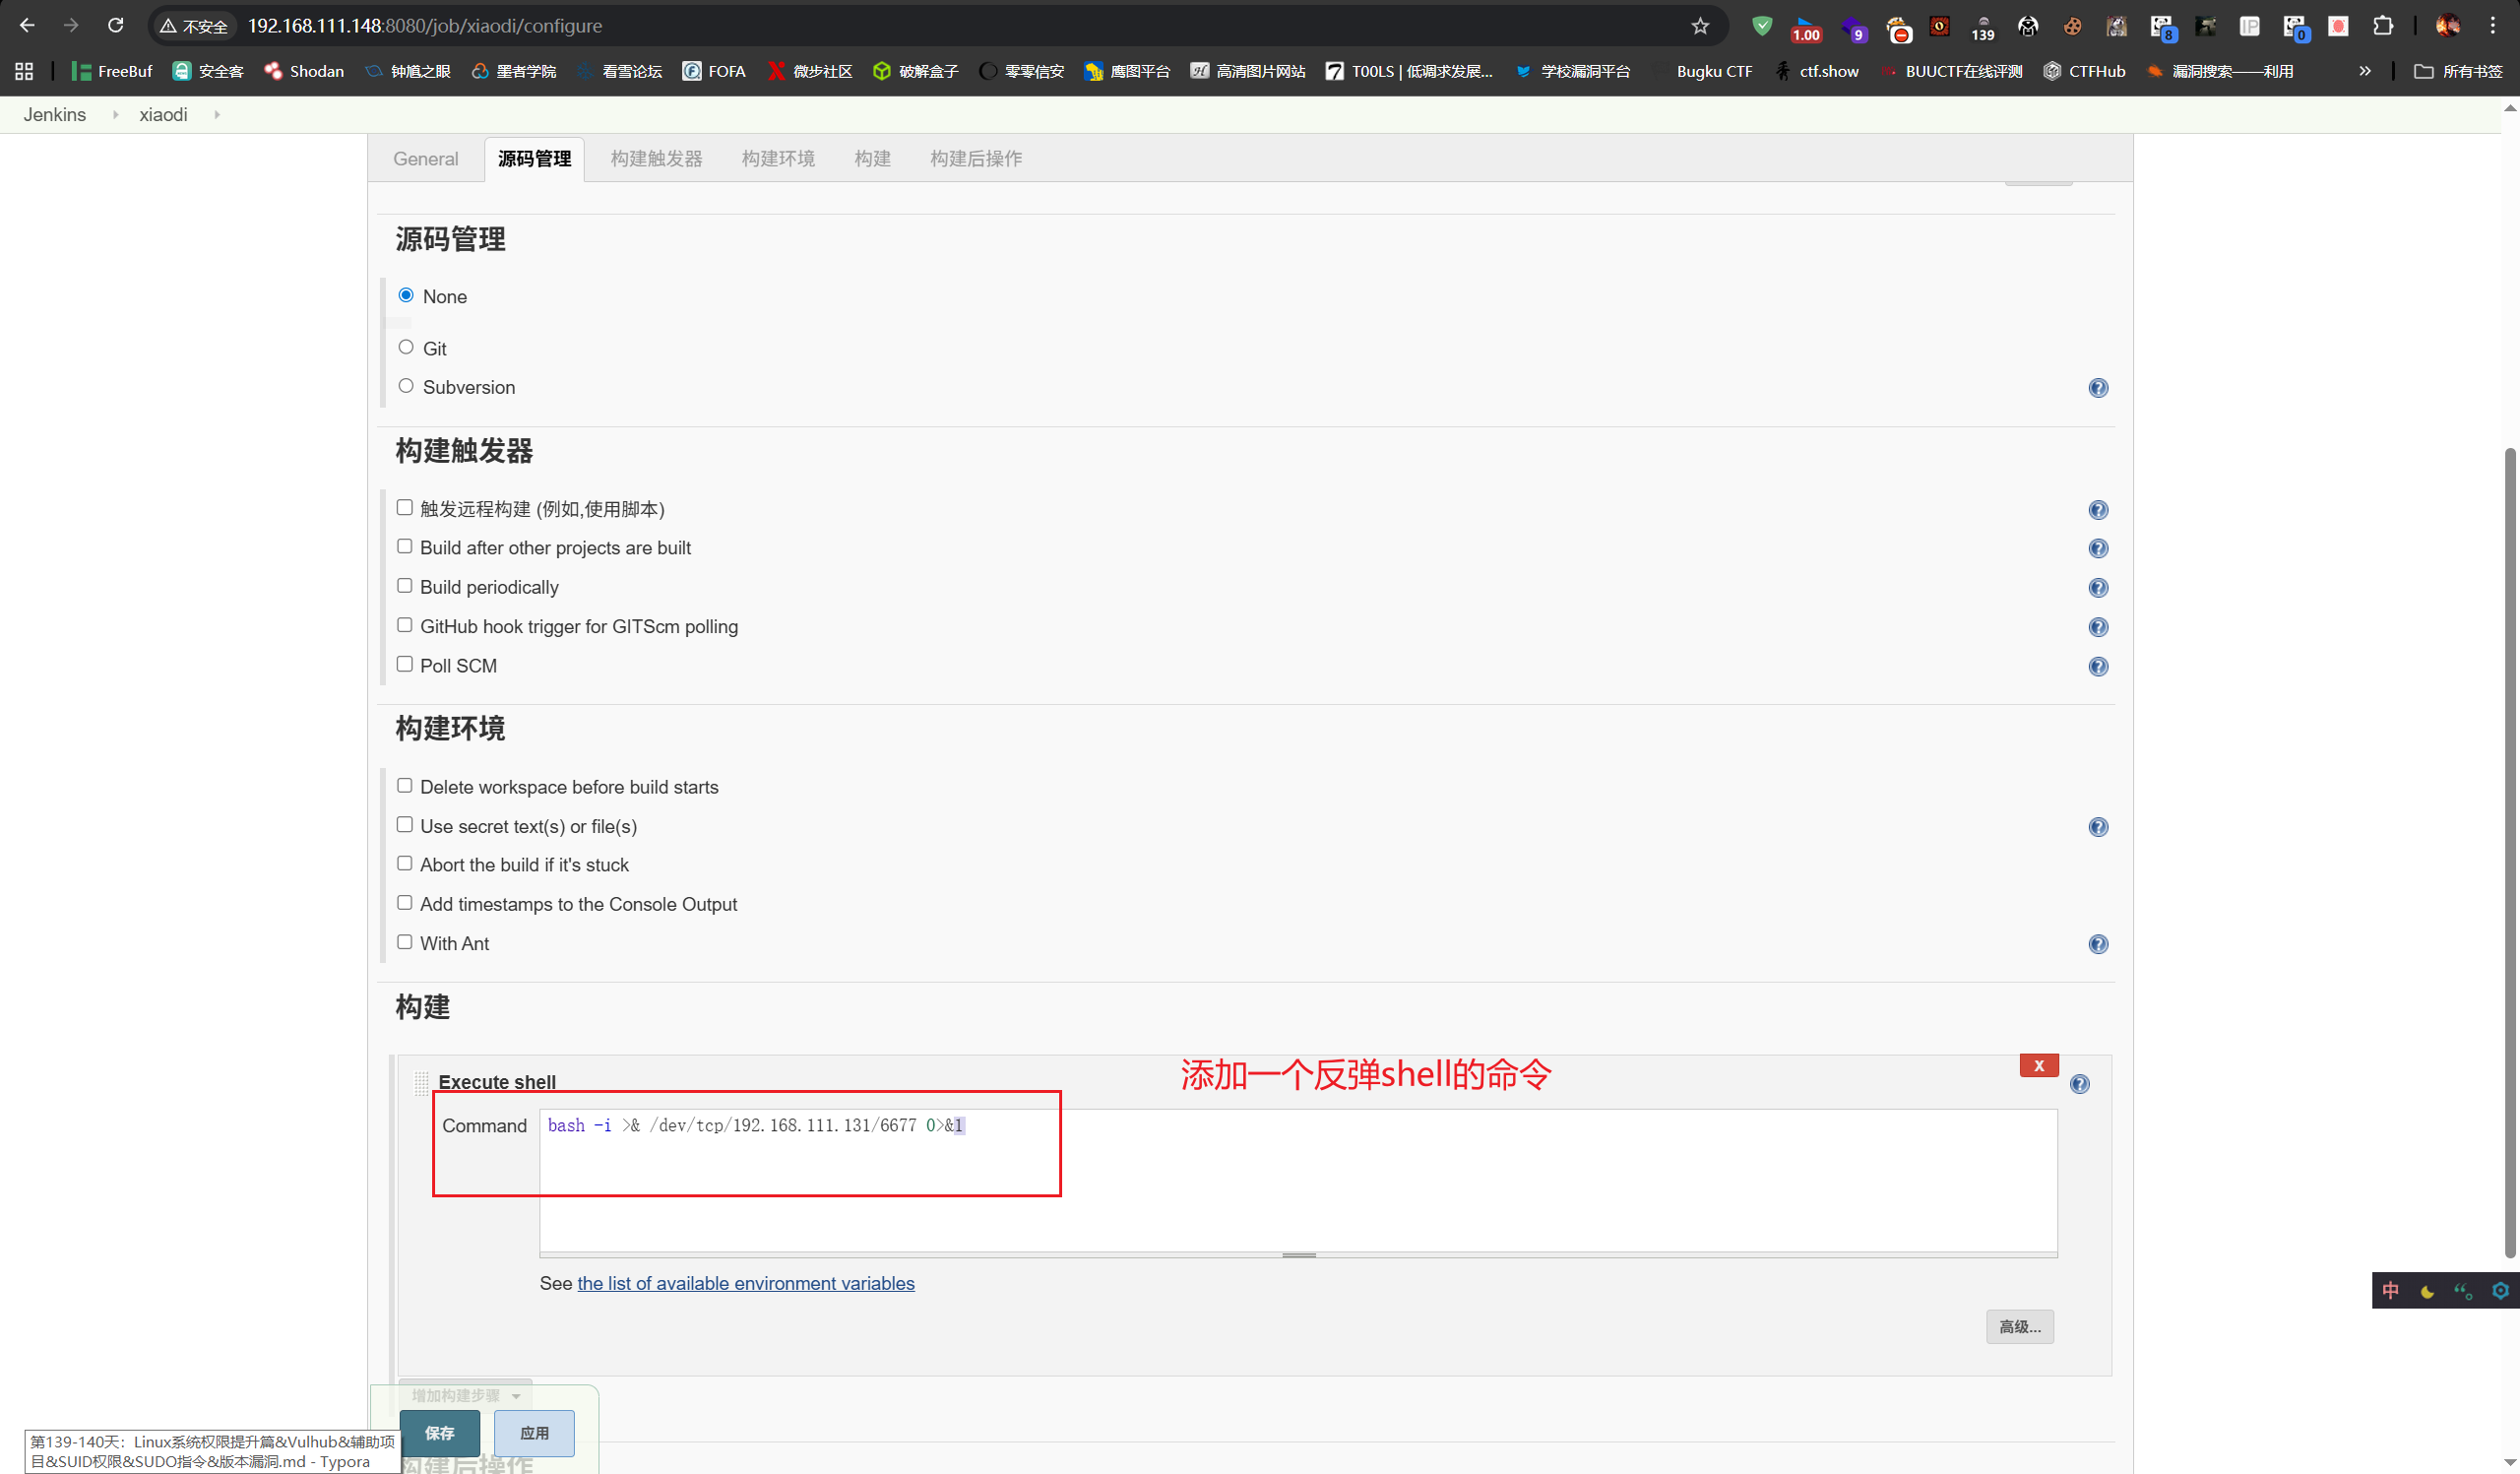Reload the page in browser
This screenshot has height=1474, width=2520.
(x=116, y=26)
